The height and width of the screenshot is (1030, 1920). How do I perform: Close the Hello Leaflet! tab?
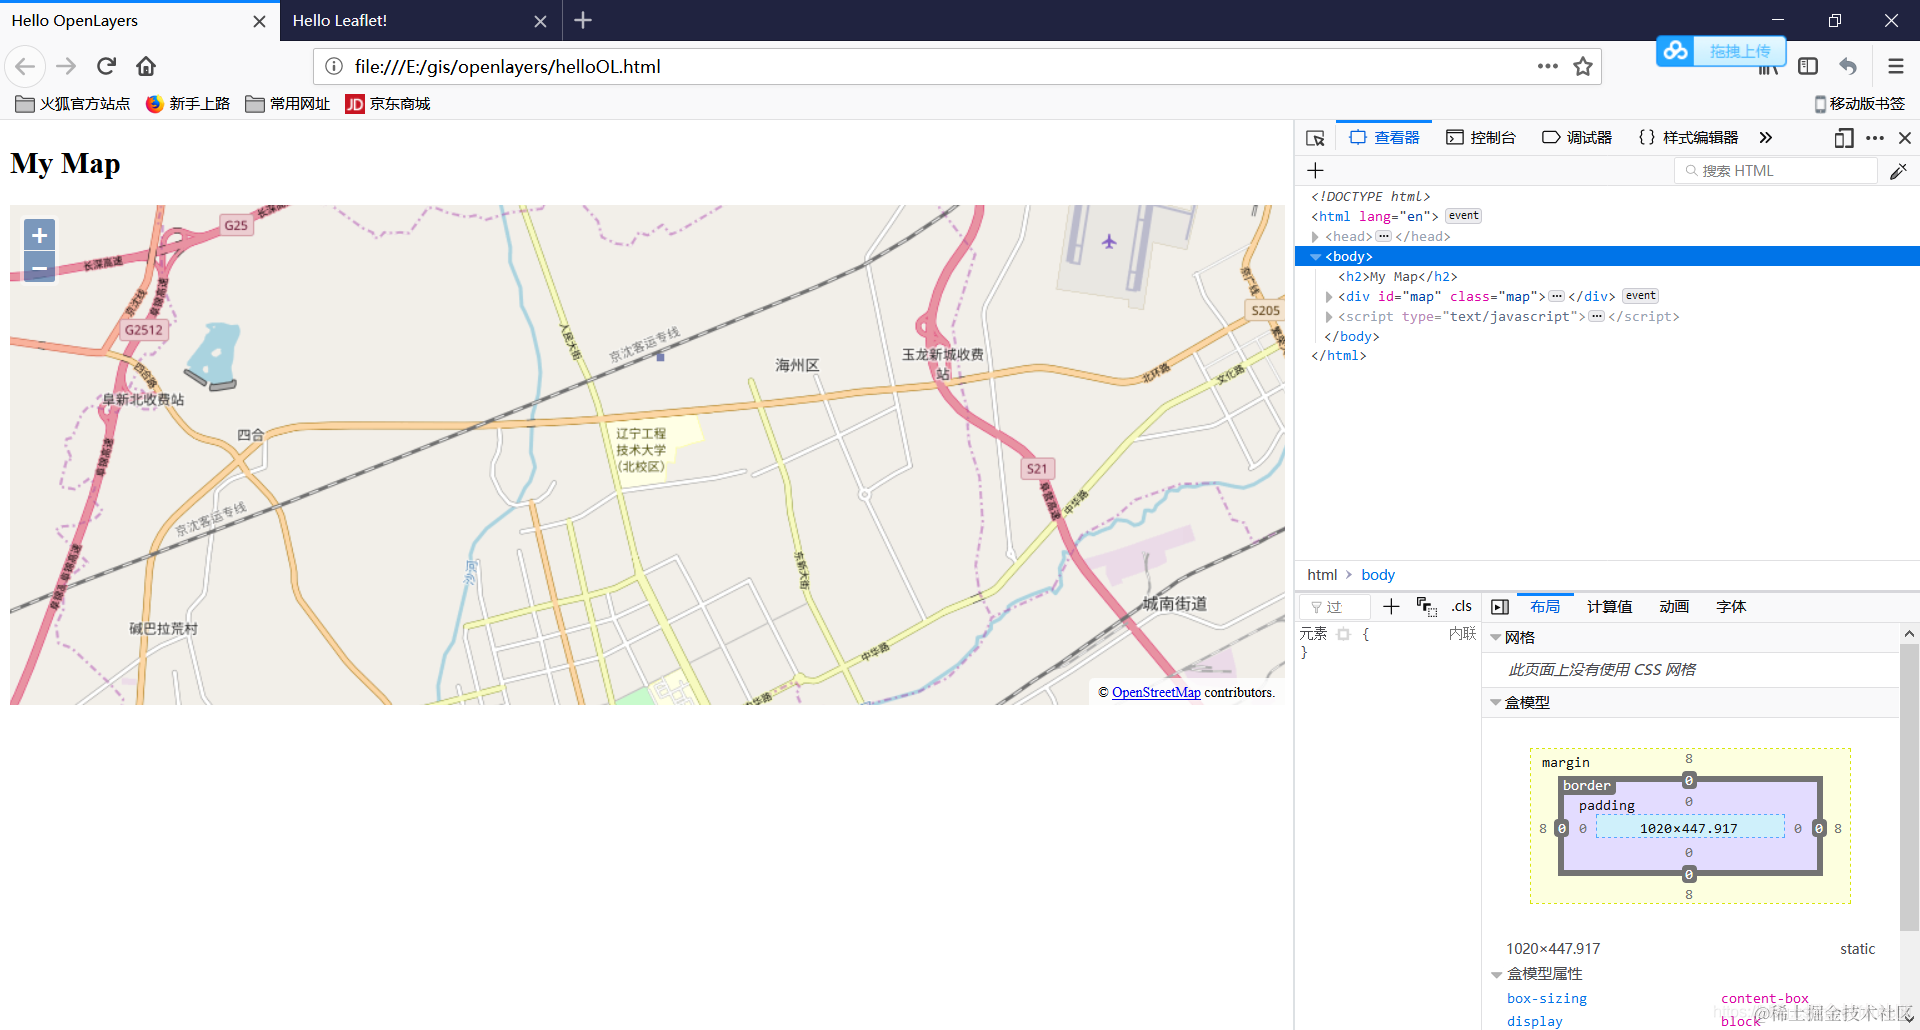(x=540, y=21)
